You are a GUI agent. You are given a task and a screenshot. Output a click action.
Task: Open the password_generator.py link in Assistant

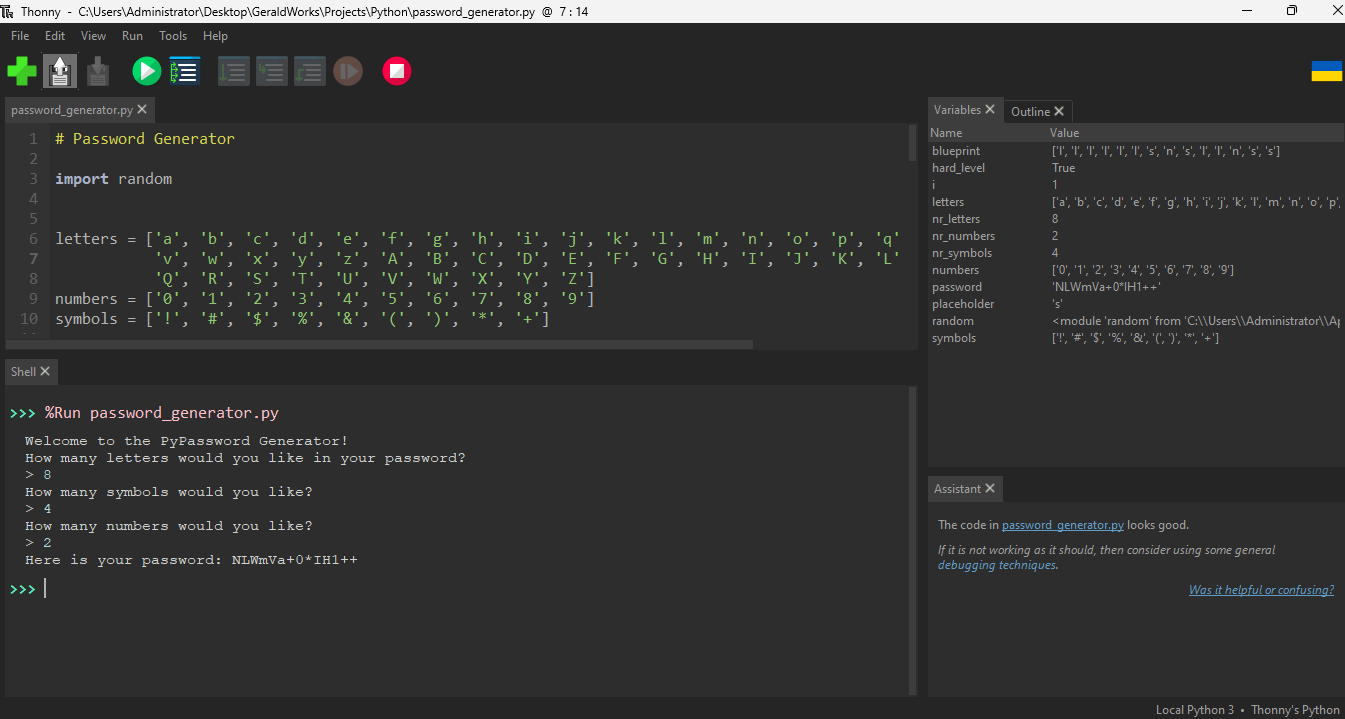tap(1062, 525)
